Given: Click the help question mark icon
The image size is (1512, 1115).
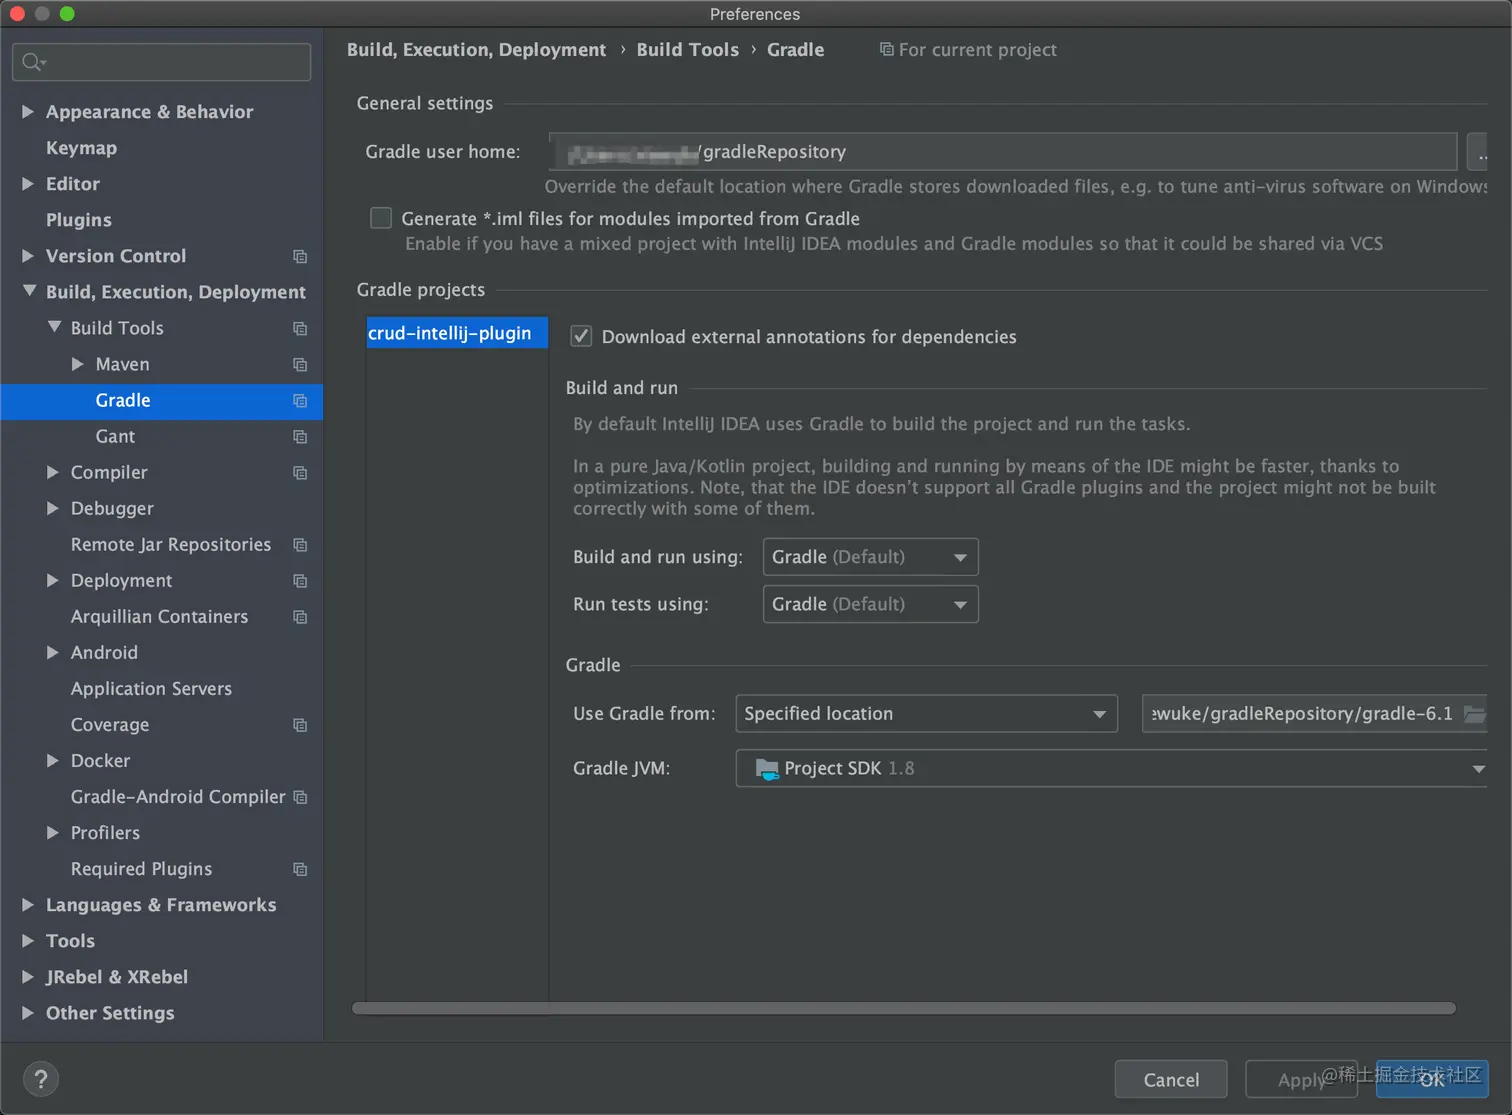Looking at the screenshot, I should pyautogui.click(x=40, y=1079).
